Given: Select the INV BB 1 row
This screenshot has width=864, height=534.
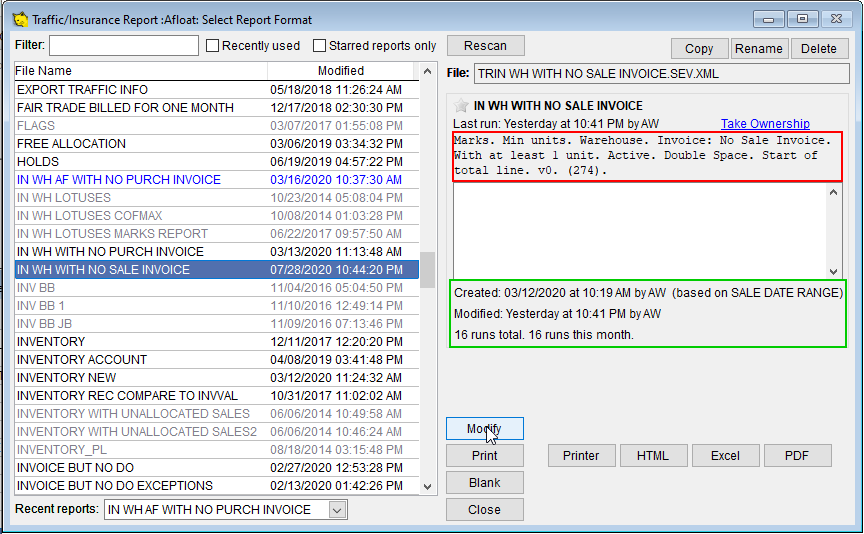Looking at the screenshot, I should 217,305.
